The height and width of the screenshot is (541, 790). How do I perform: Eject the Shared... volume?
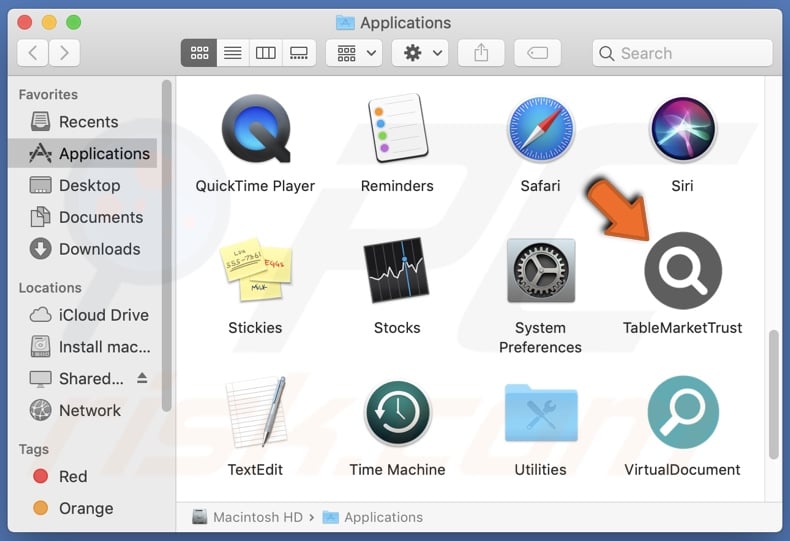142,378
